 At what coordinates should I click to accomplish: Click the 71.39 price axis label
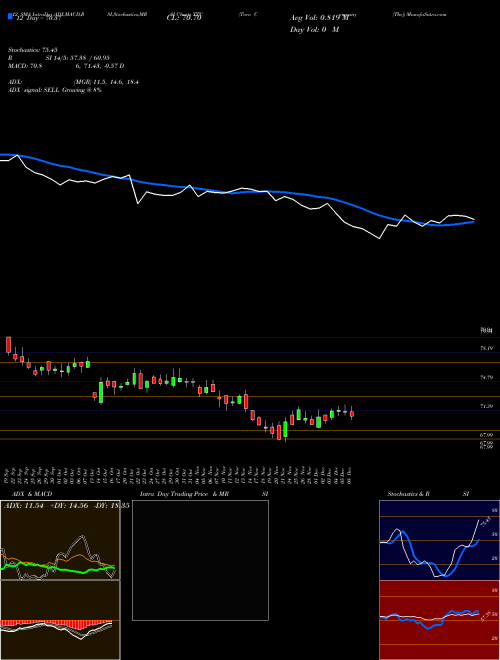[487, 406]
